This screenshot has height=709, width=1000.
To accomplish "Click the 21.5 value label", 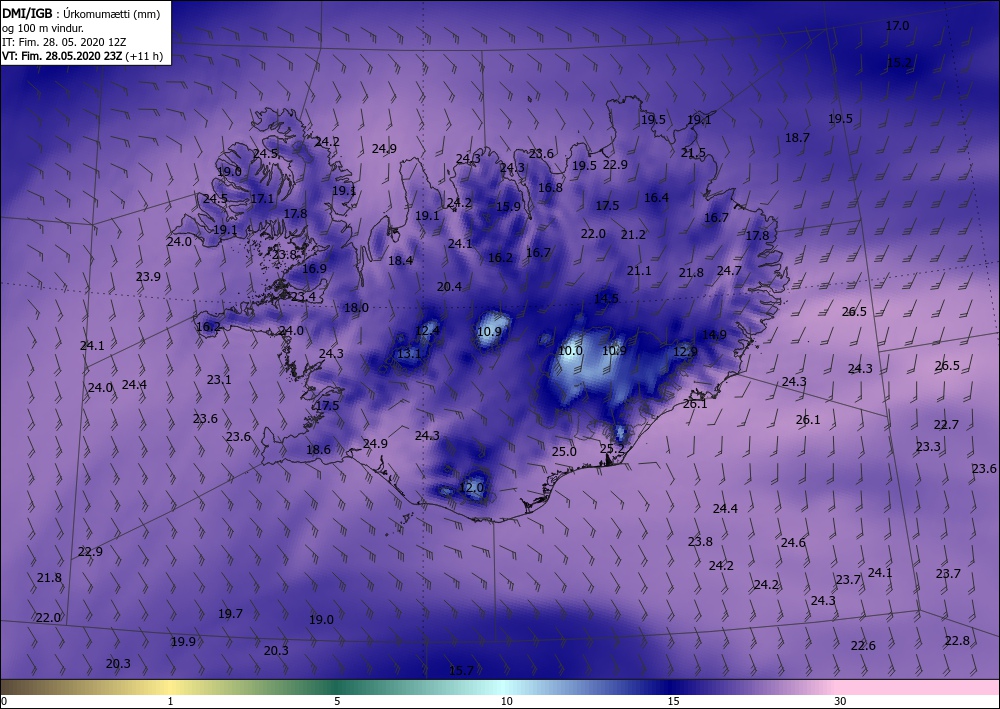I will [693, 152].
